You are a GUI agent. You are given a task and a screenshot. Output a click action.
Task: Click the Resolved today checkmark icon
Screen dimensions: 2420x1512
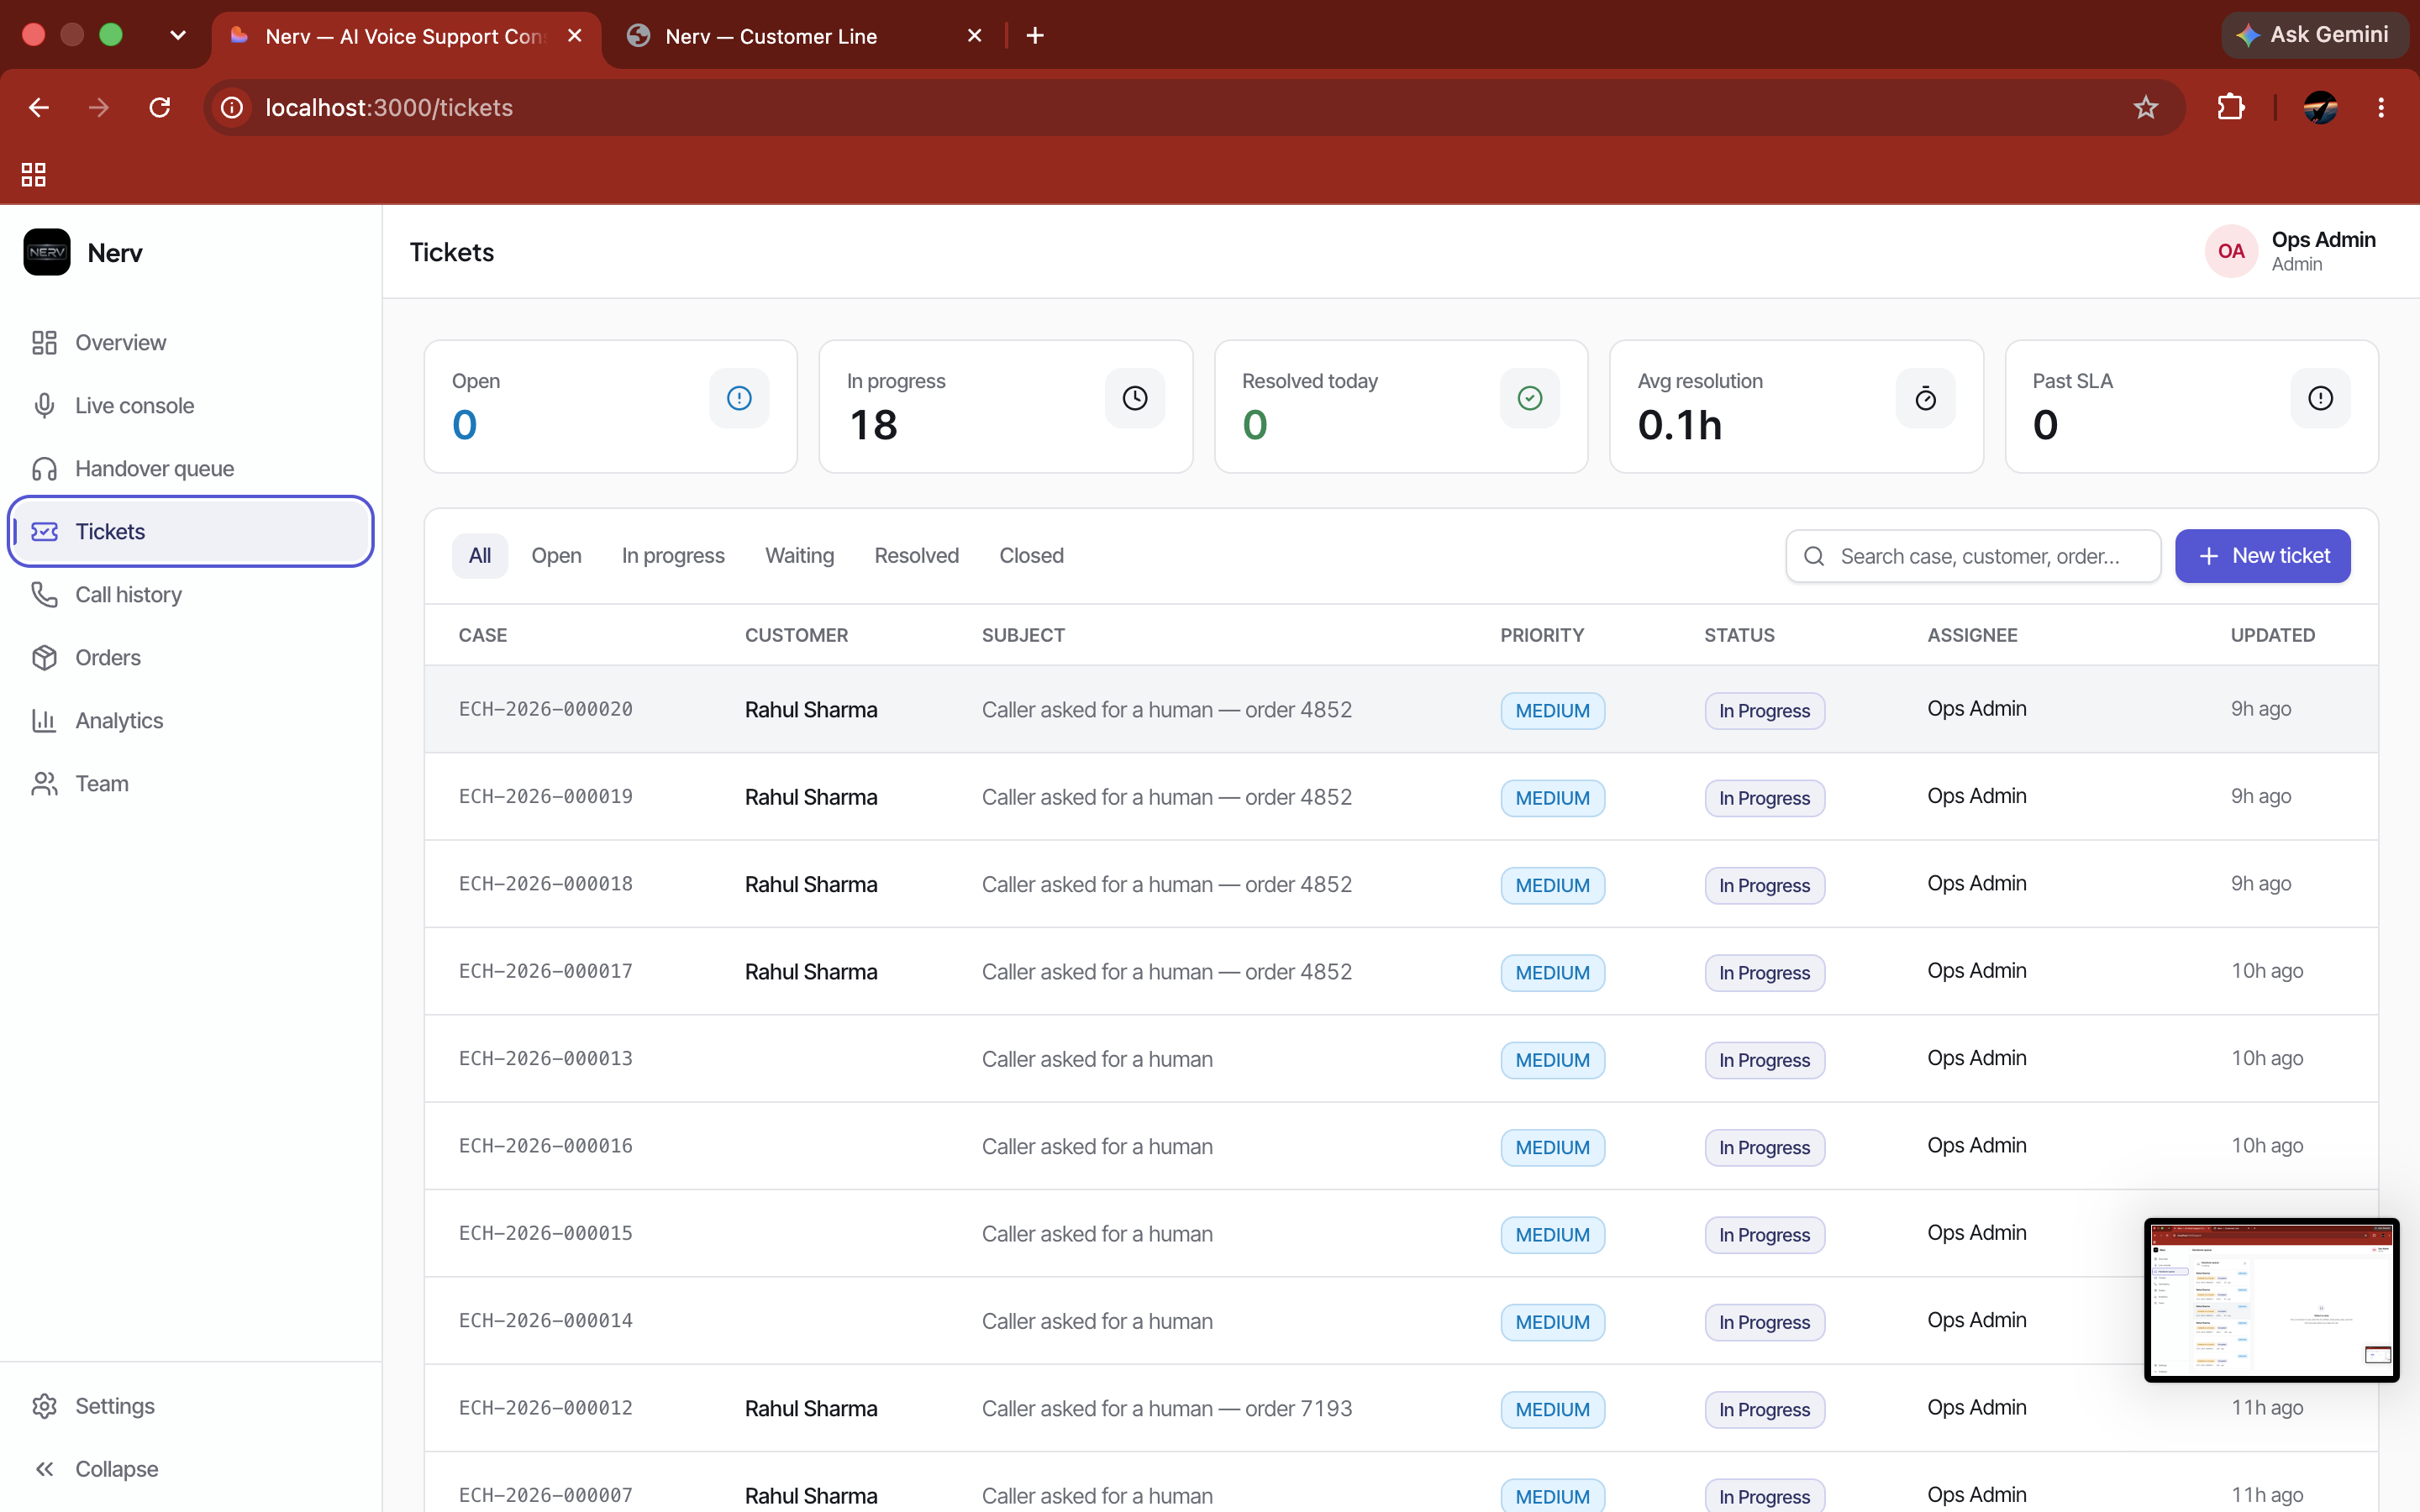pos(1530,398)
